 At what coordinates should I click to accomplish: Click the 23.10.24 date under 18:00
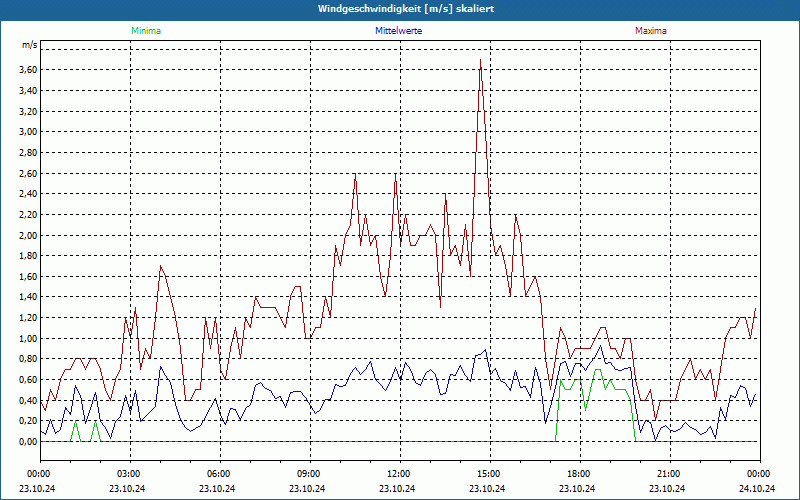577,488
